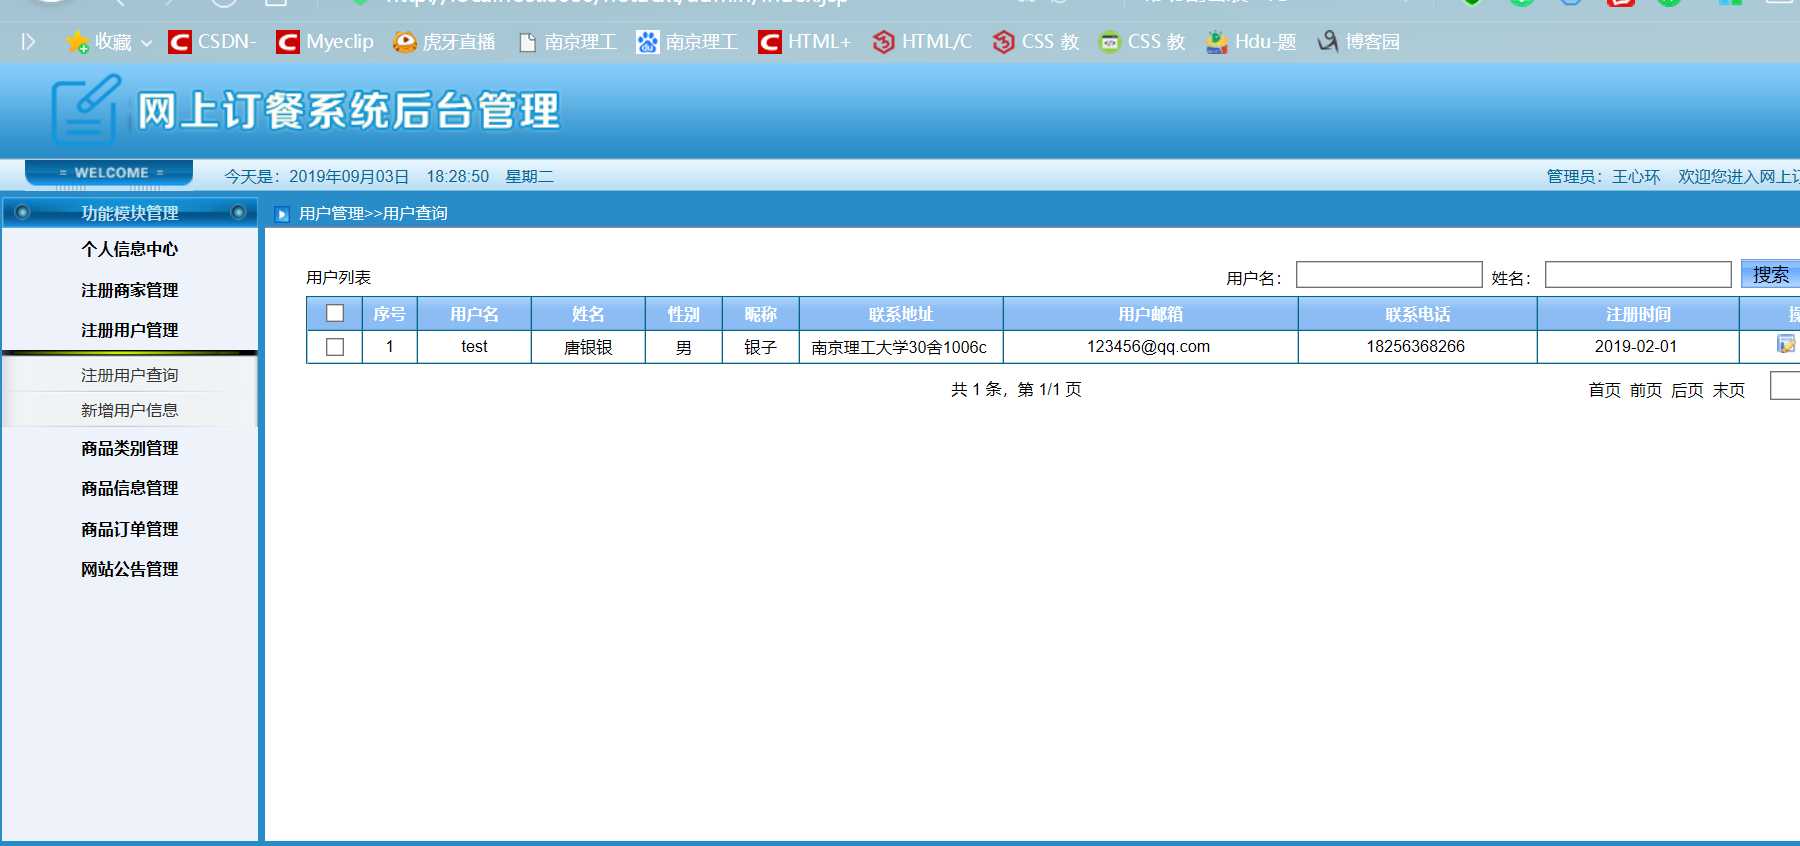Expand 注册商家管理 menu
This screenshot has width=1800, height=846.
click(x=130, y=290)
